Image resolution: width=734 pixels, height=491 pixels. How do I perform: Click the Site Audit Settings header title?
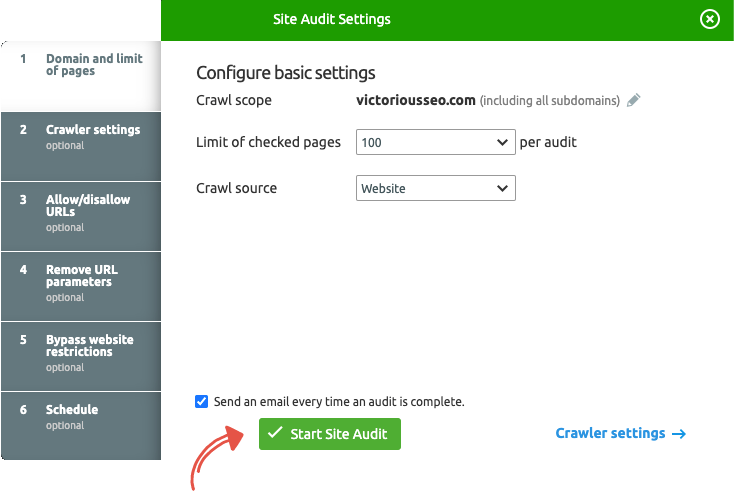331,19
